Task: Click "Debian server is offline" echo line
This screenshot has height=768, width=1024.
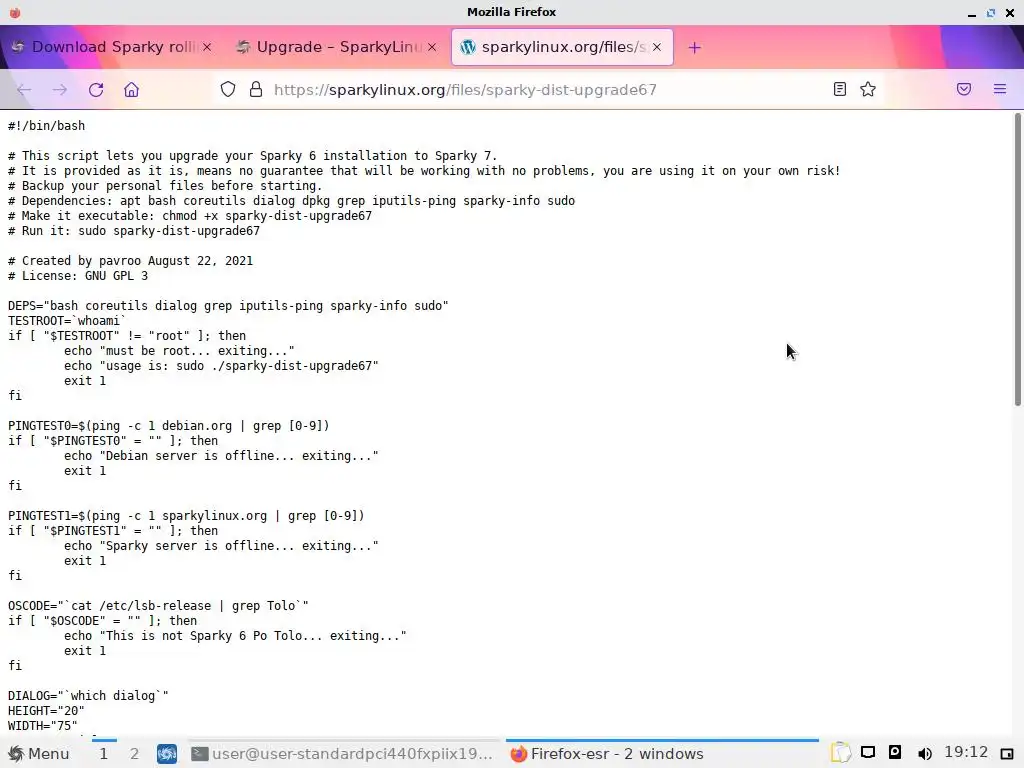Action: (221, 456)
